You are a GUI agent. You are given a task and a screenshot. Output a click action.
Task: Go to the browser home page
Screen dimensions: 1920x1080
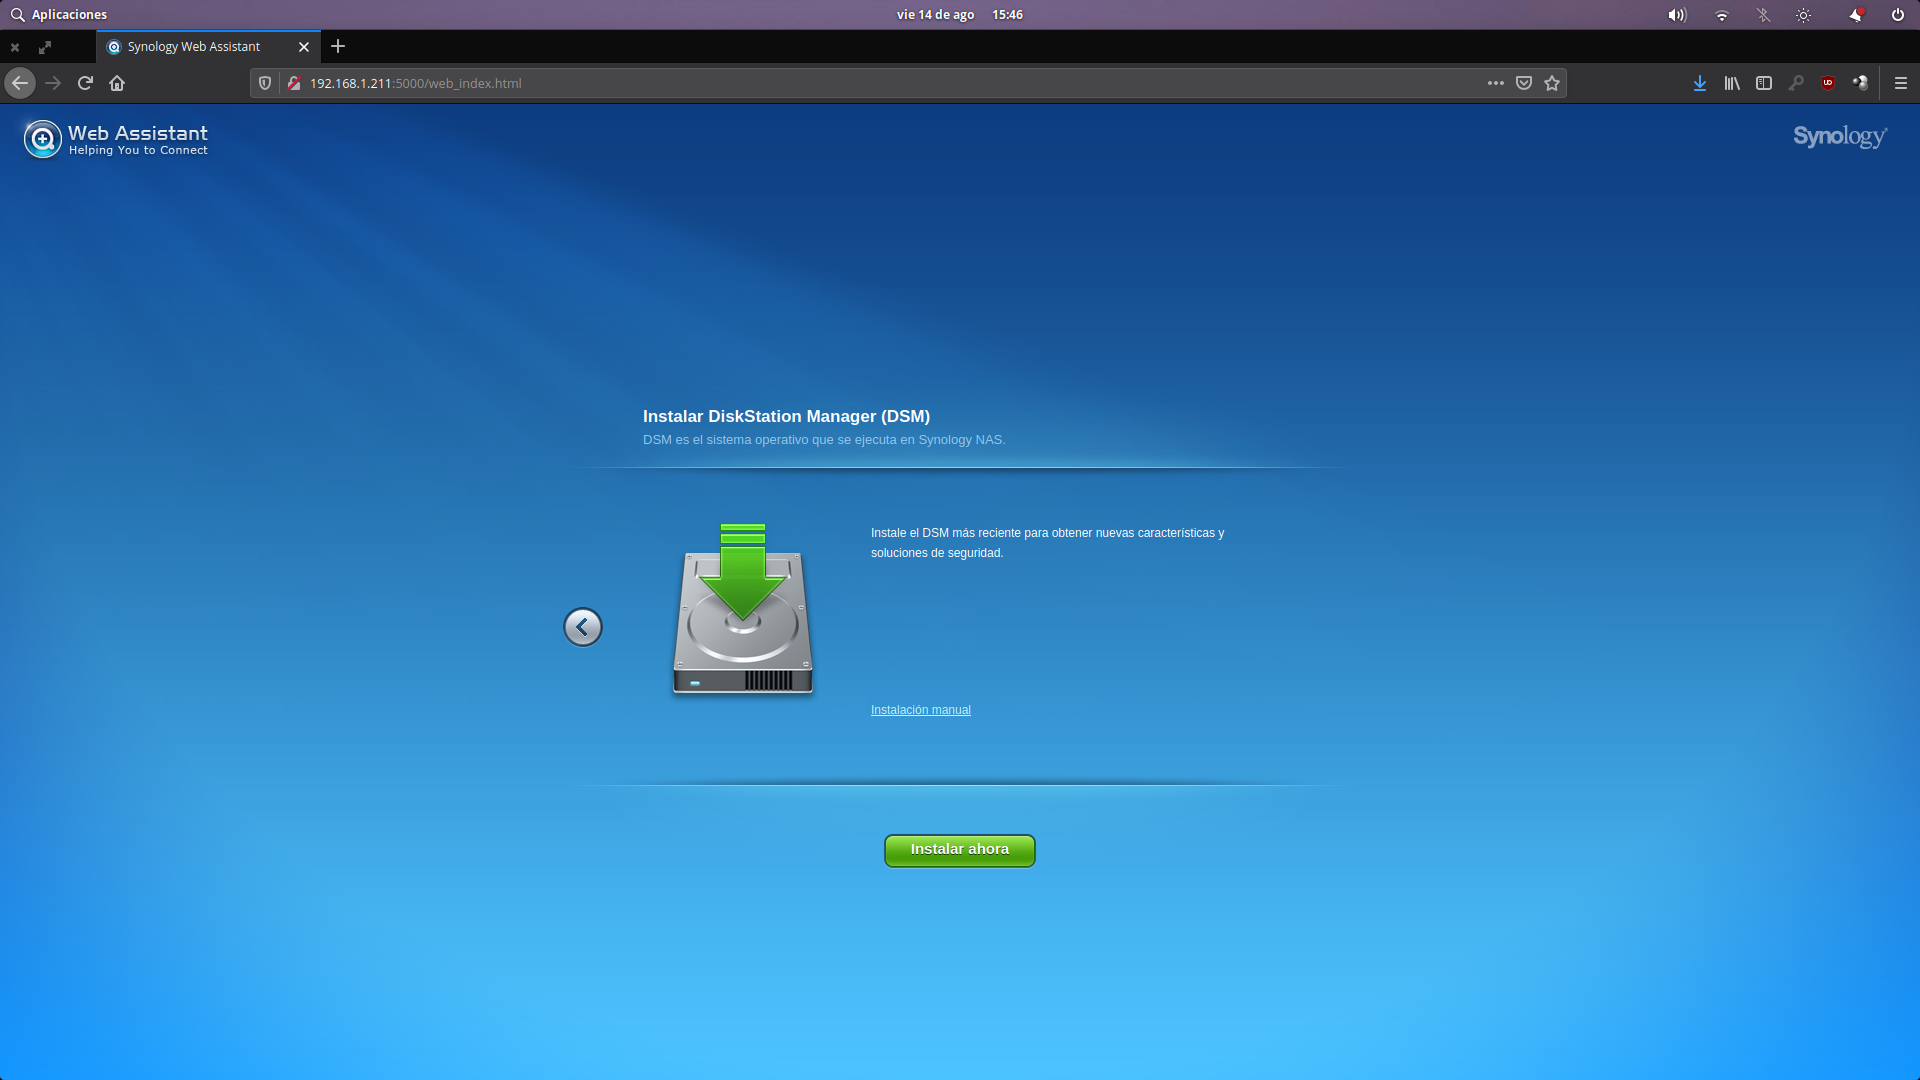117,83
